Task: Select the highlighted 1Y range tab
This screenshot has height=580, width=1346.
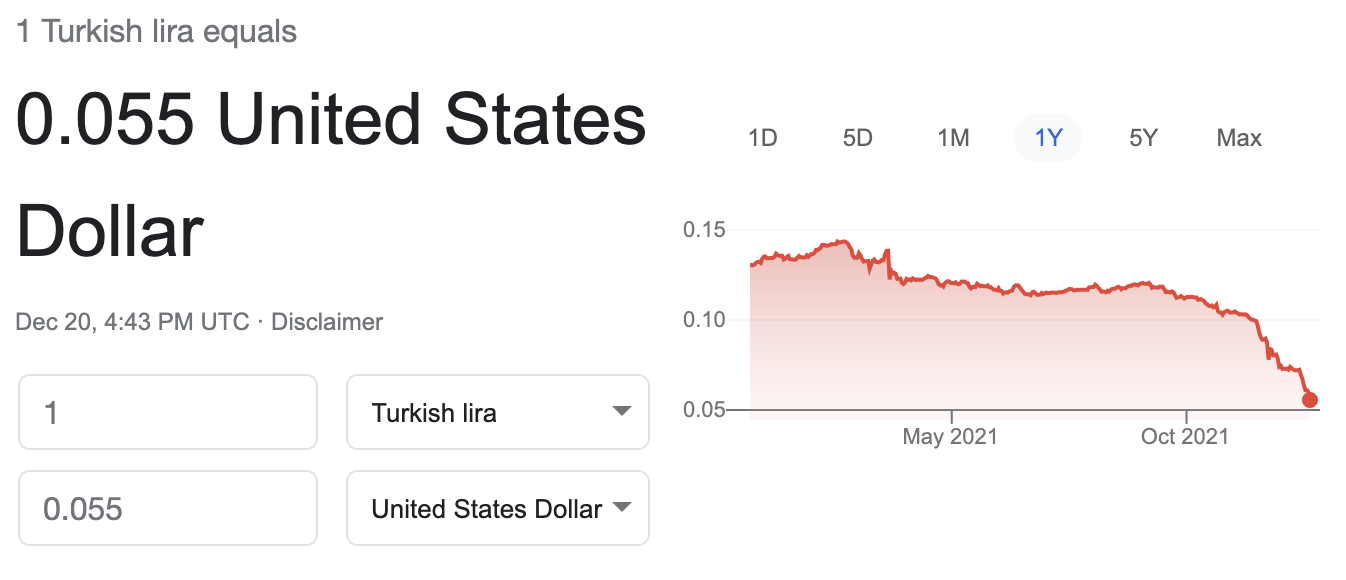Action: pyautogui.click(x=1048, y=138)
